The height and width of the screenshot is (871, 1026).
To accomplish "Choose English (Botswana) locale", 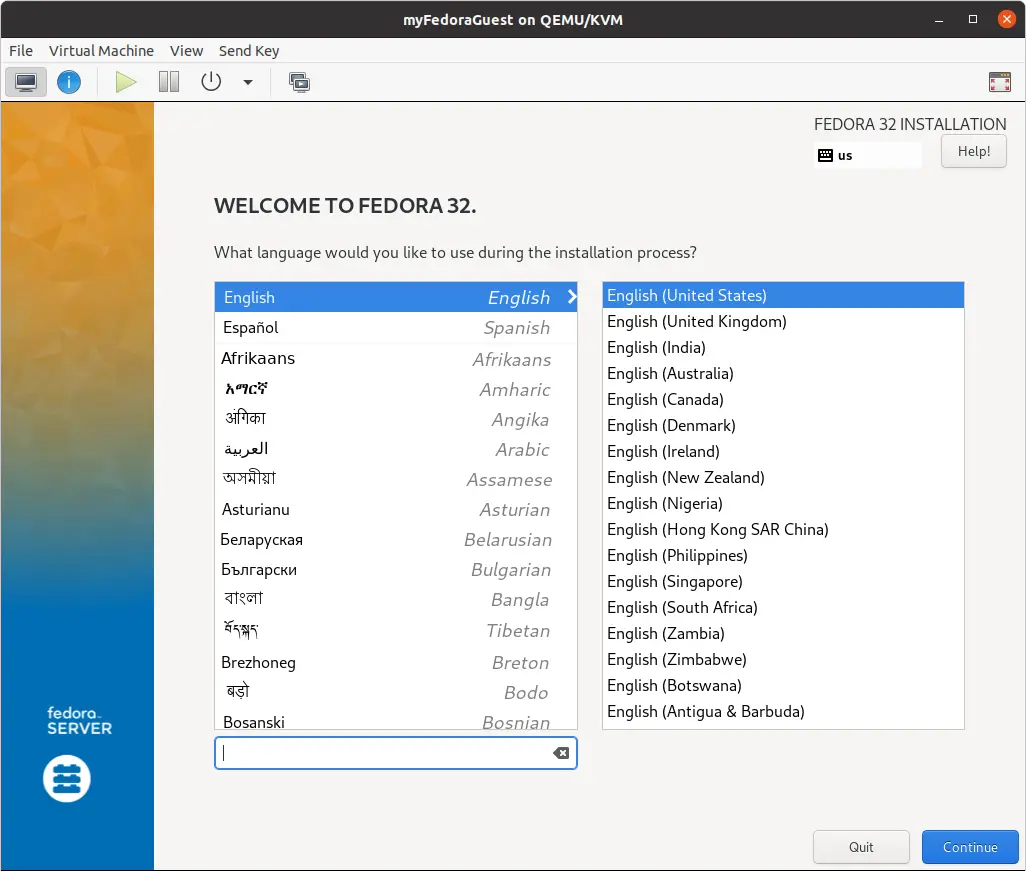I will [783, 686].
